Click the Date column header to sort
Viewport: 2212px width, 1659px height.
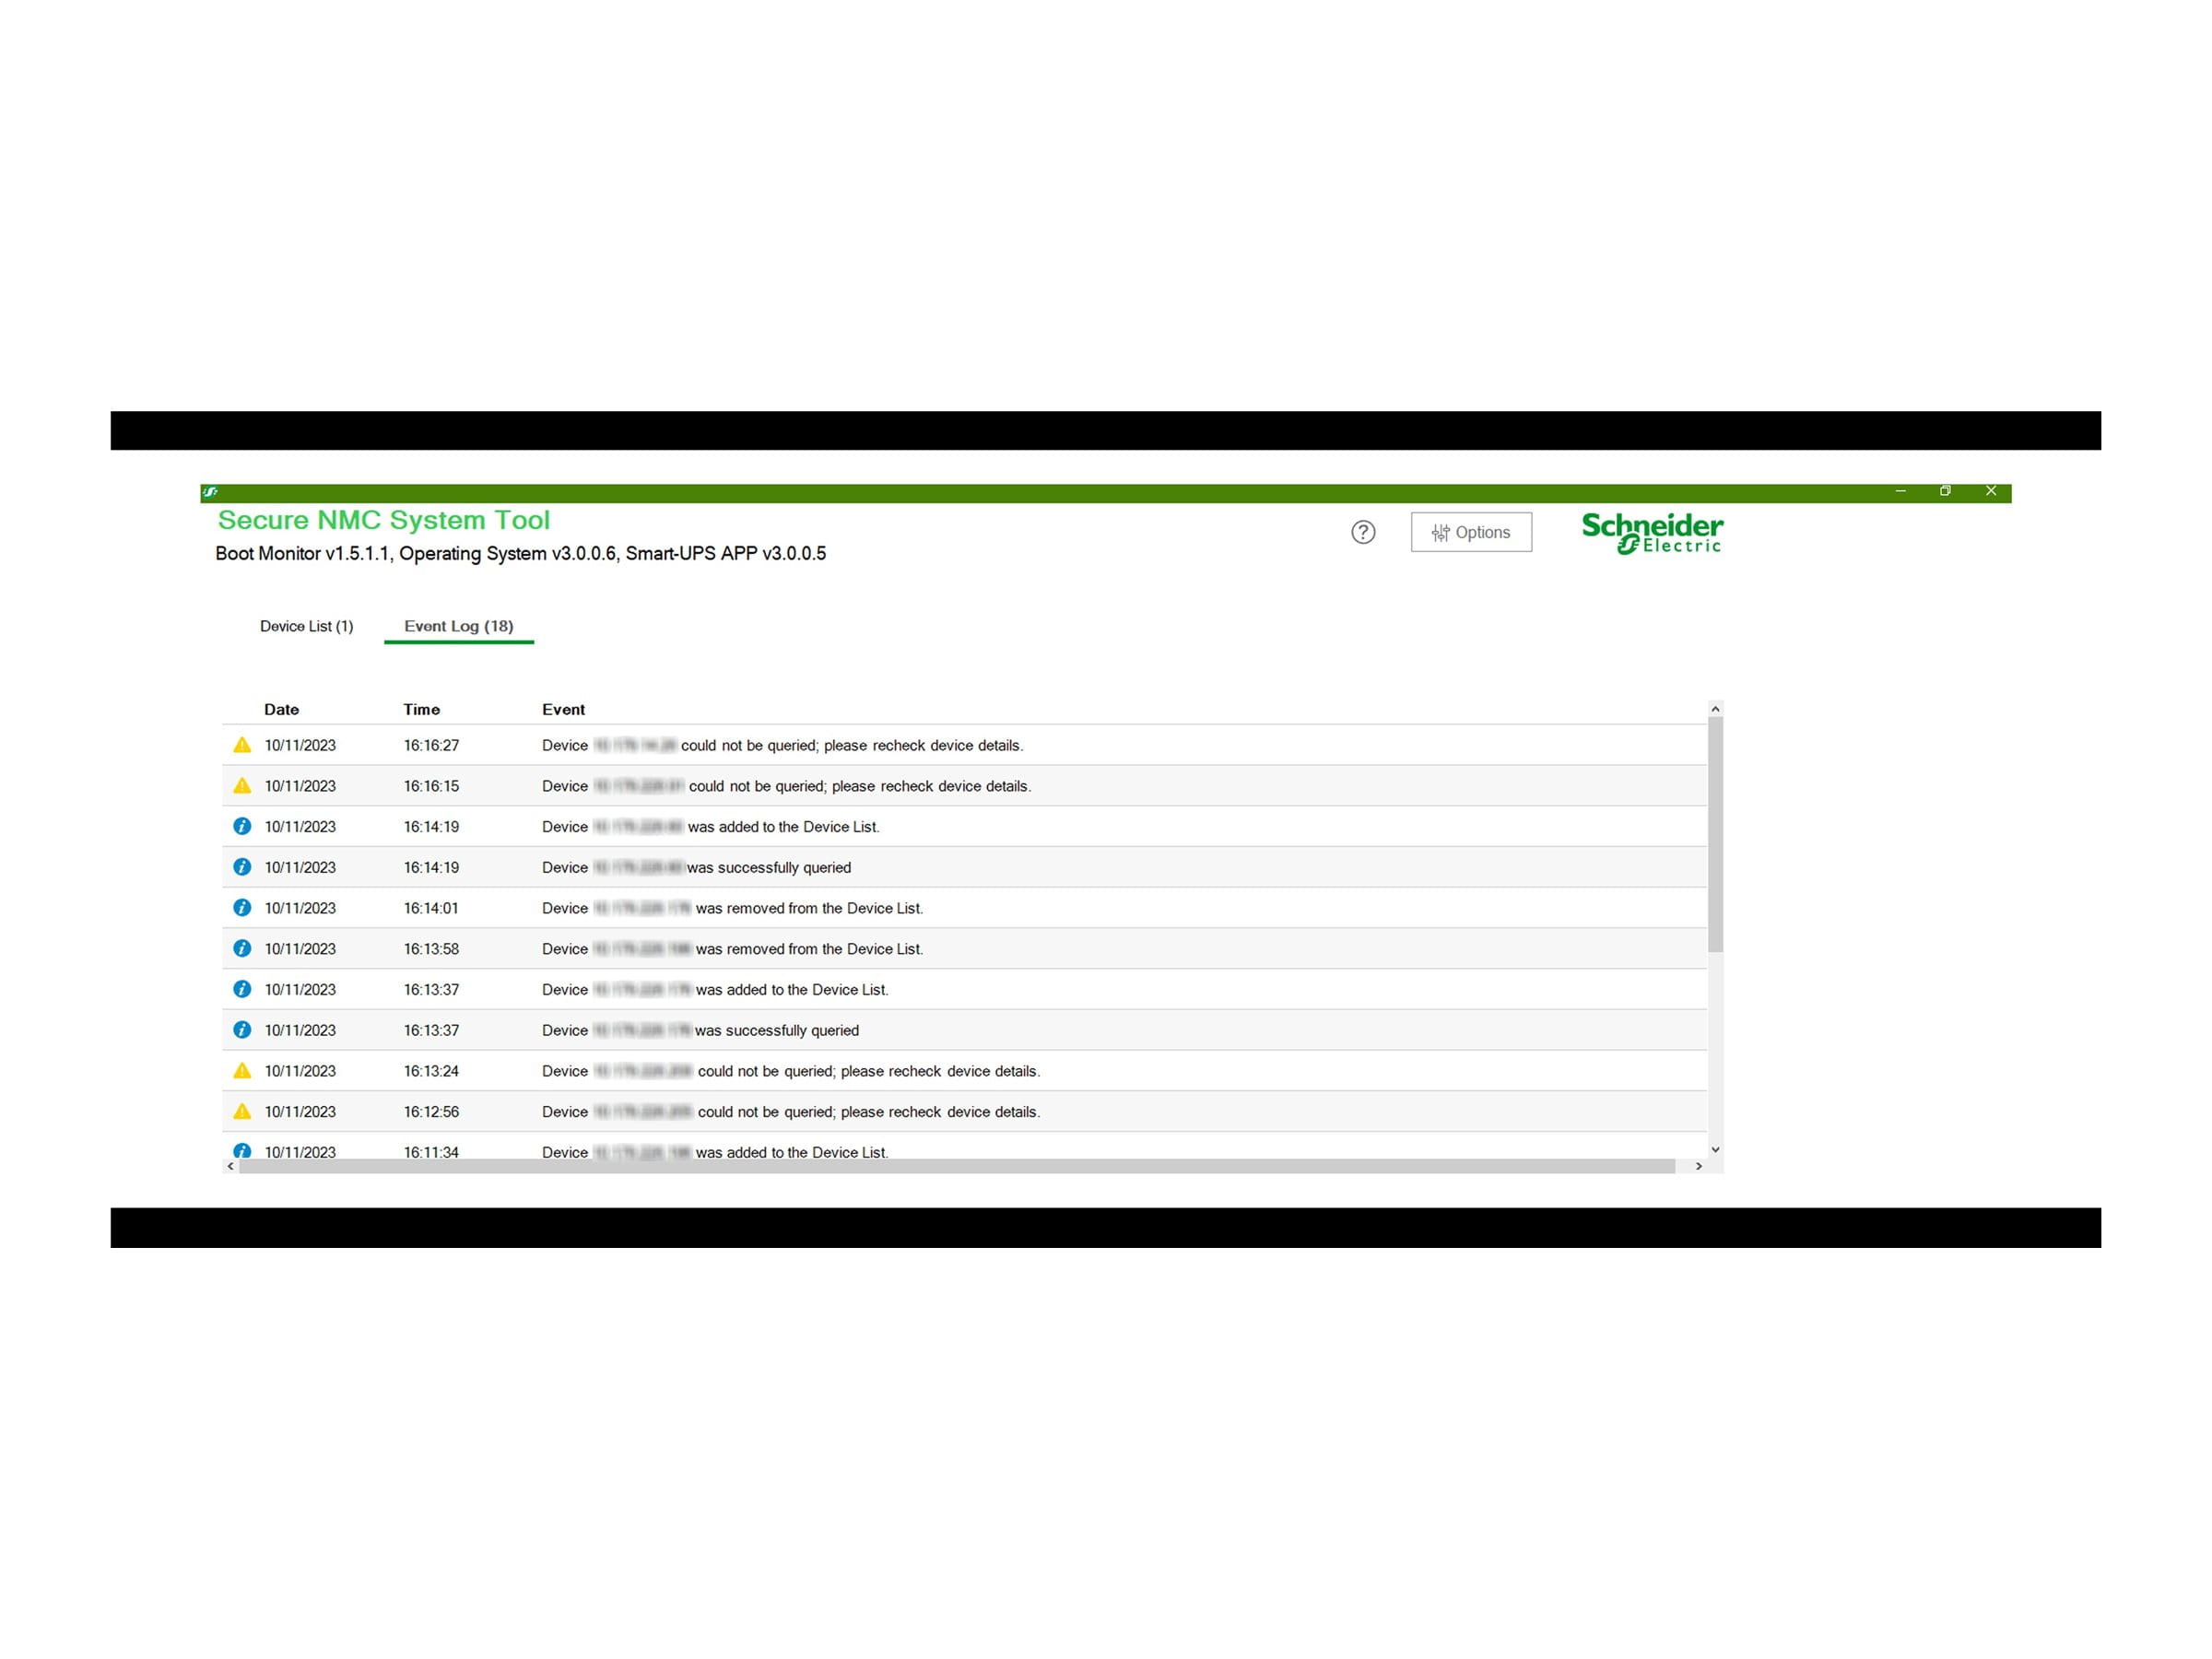(282, 708)
